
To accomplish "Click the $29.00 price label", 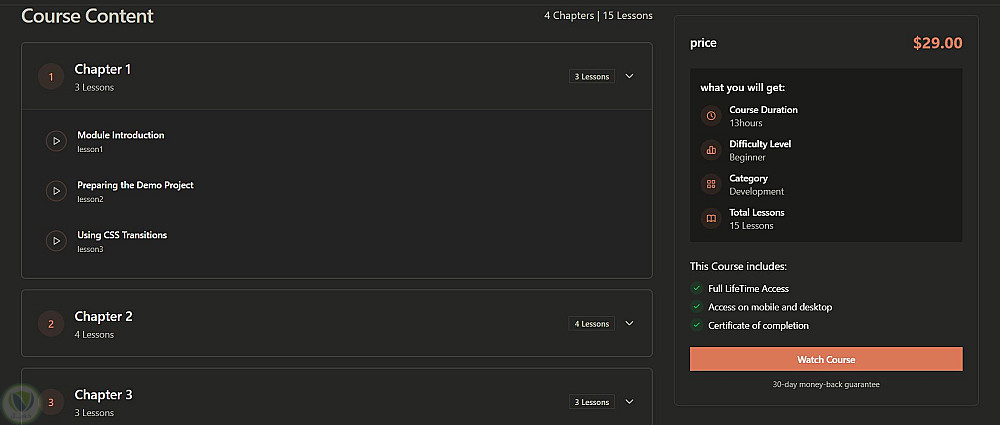I will pyautogui.click(x=937, y=43).
